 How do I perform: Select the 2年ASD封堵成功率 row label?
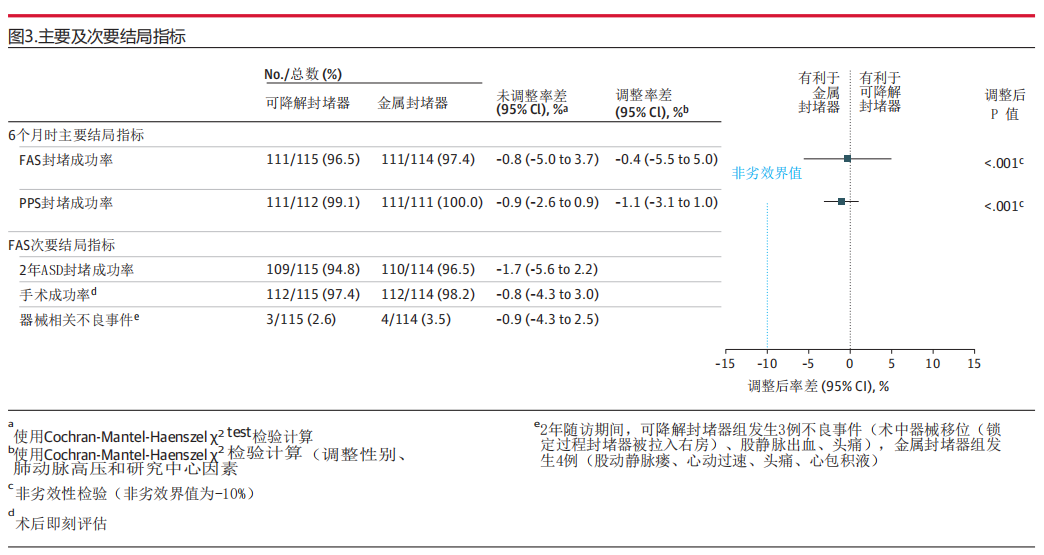point(77,270)
